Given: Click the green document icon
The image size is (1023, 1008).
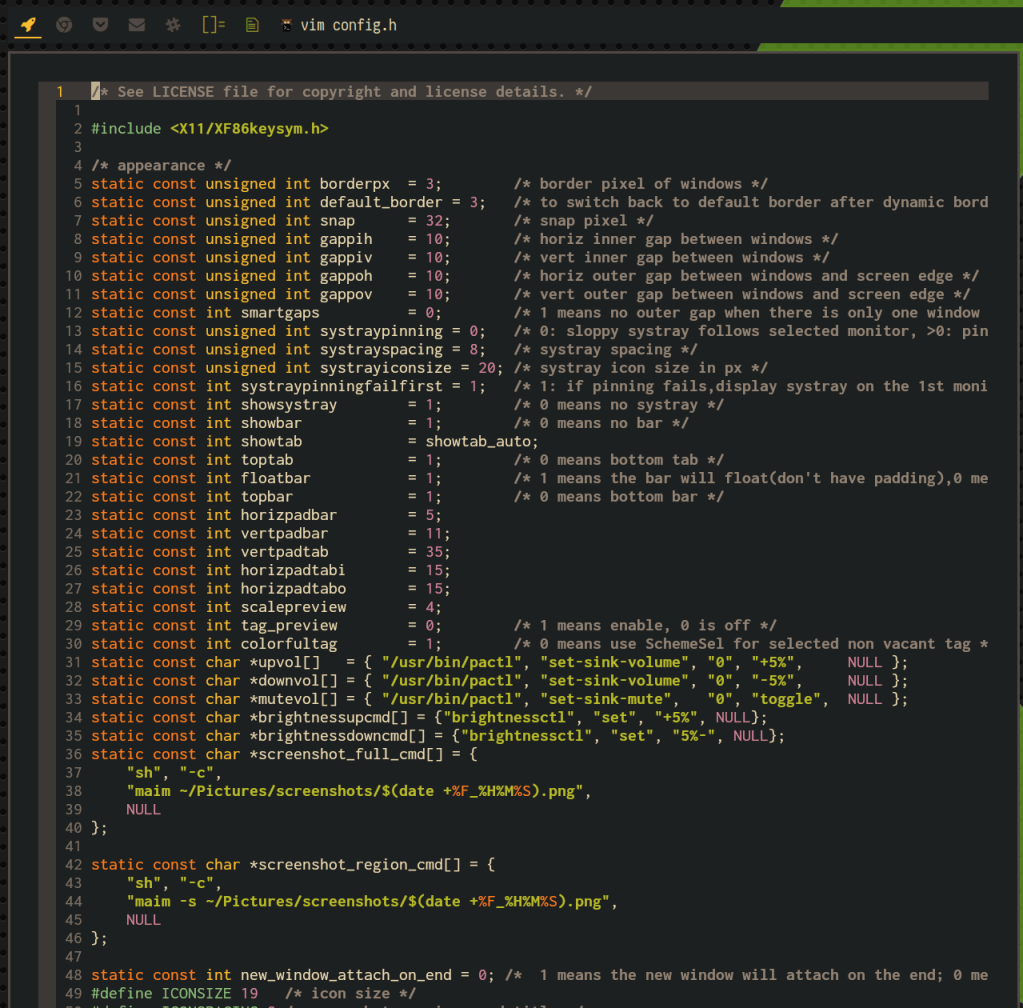Looking at the screenshot, I should tap(252, 25).
